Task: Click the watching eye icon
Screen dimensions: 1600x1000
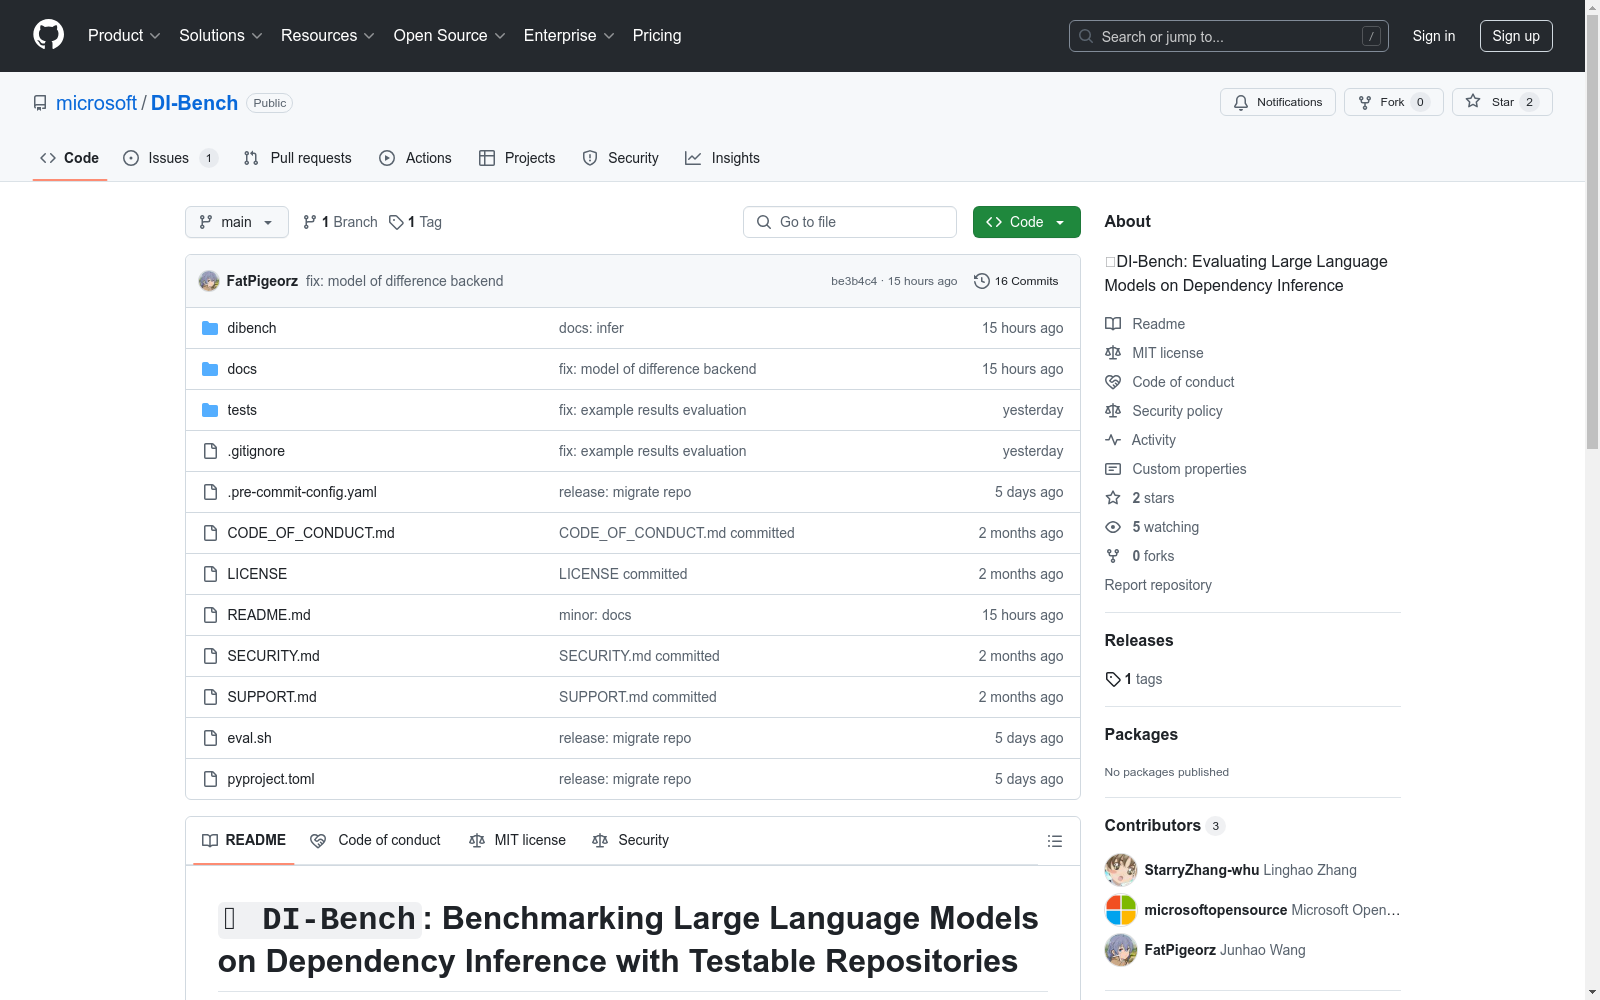Action: (1113, 527)
